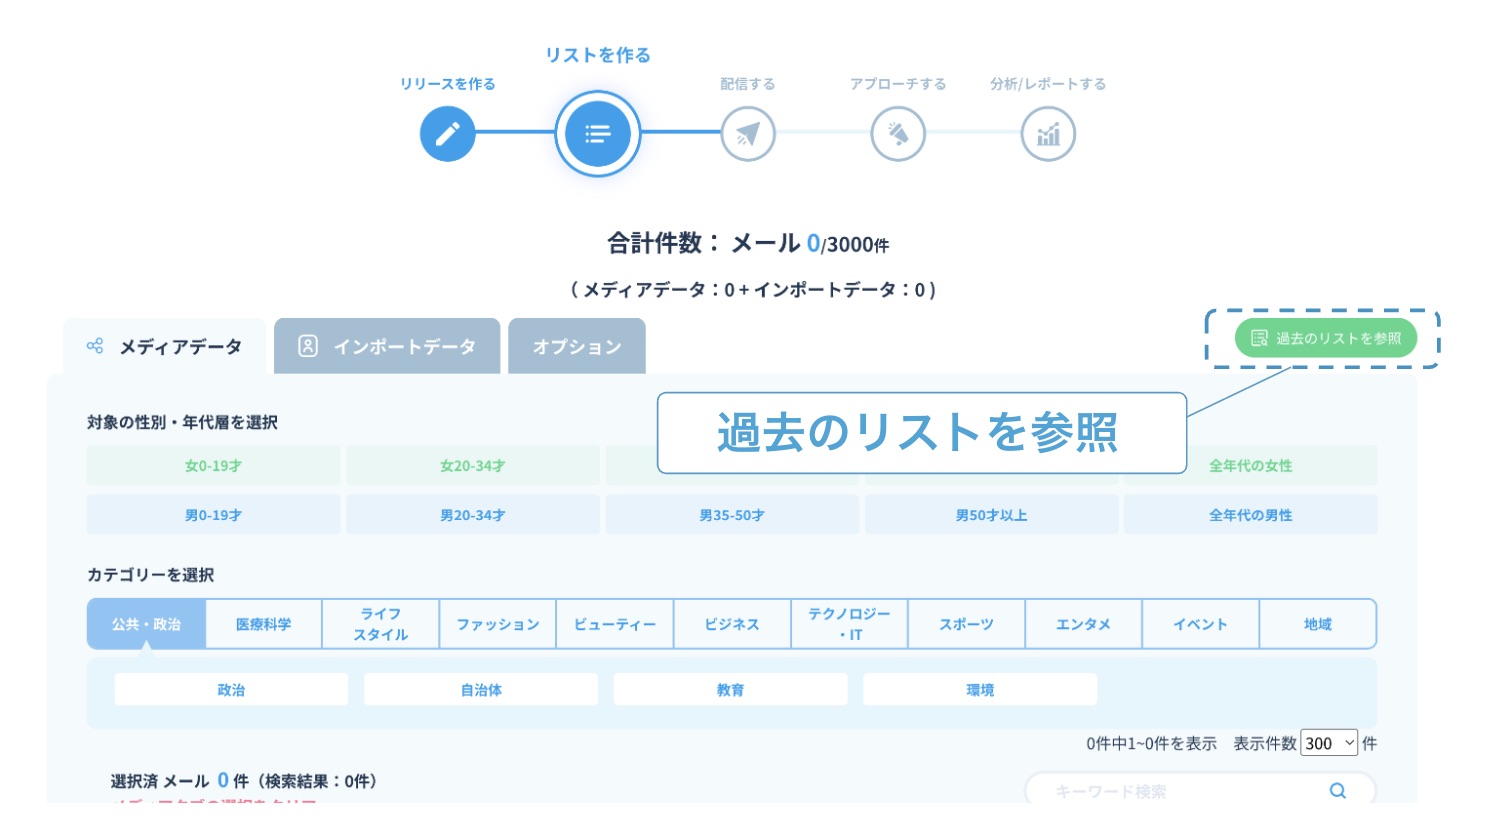Viewport: 1488px width, 818px height.
Task: Open the 過去のリストを参照 green button
Action: tap(1325, 339)
